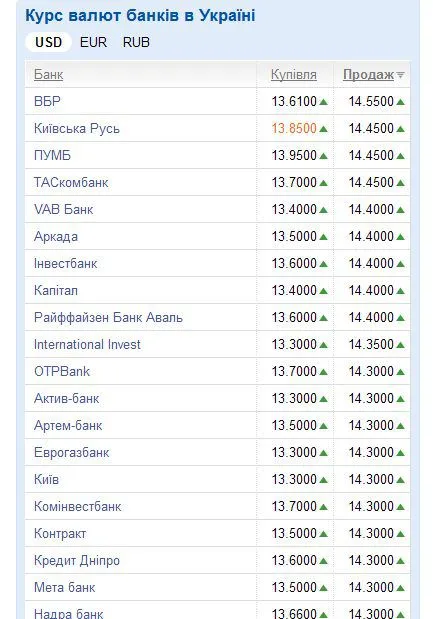The height and width of the screenshot is (619, 433).
Task: Open the Райффайзен Банк Аваль link
Action: click(108, 317)
